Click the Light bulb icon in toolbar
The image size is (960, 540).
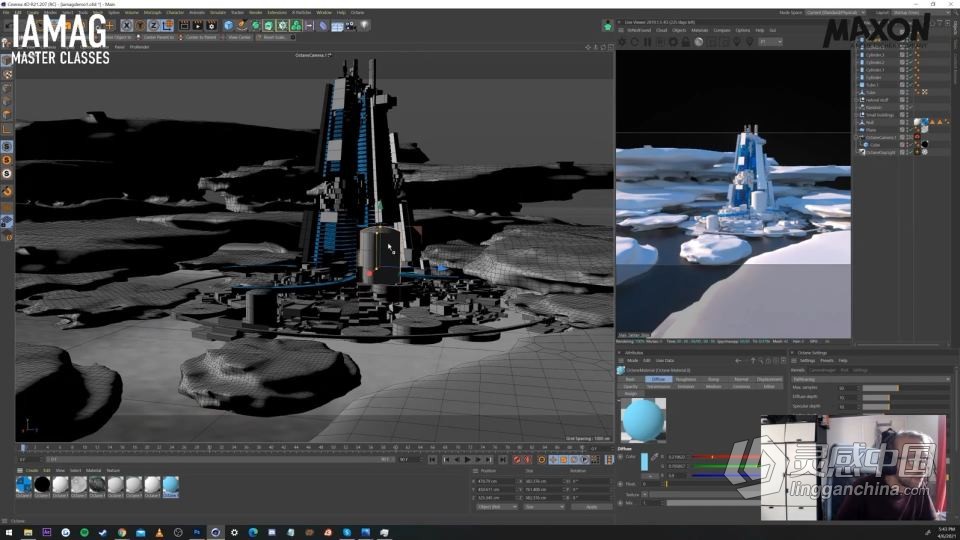click(364, 26)
